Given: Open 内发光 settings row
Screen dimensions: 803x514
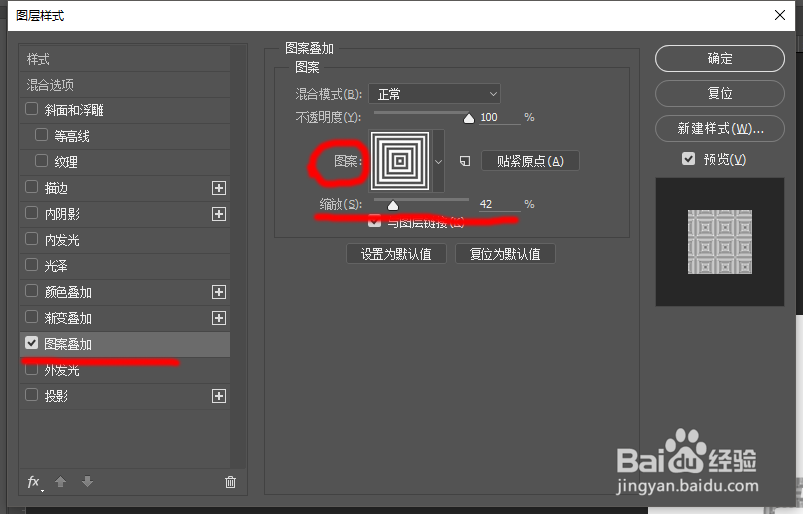Looking at the screenshot, I should coord(125,240).
